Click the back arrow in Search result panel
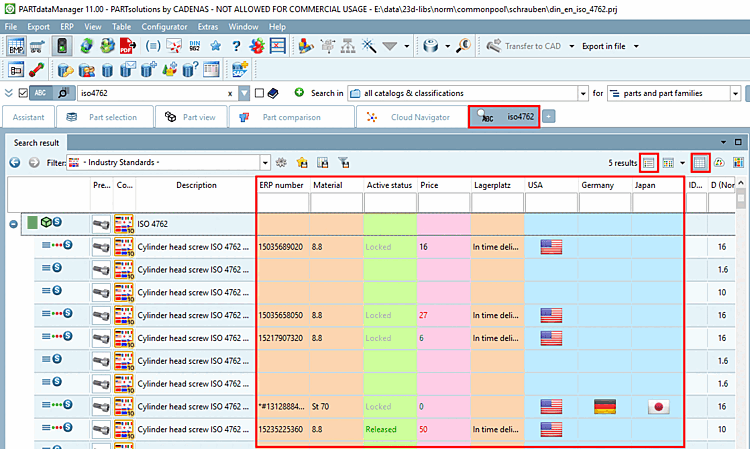750x449 pixels. [x=15, y=162]
